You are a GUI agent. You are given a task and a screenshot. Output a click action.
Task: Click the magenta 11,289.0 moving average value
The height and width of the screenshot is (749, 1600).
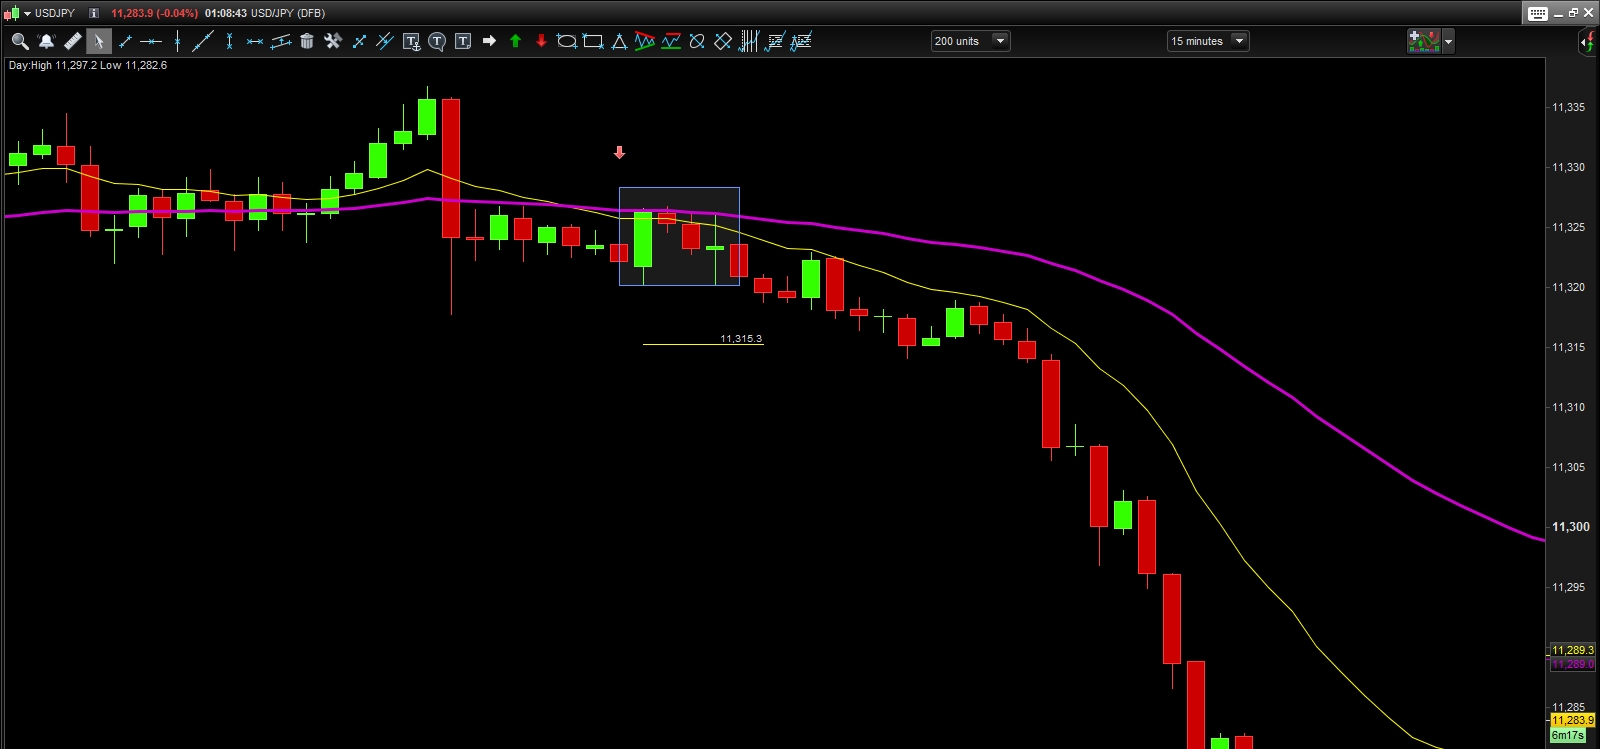(1573, 664)
